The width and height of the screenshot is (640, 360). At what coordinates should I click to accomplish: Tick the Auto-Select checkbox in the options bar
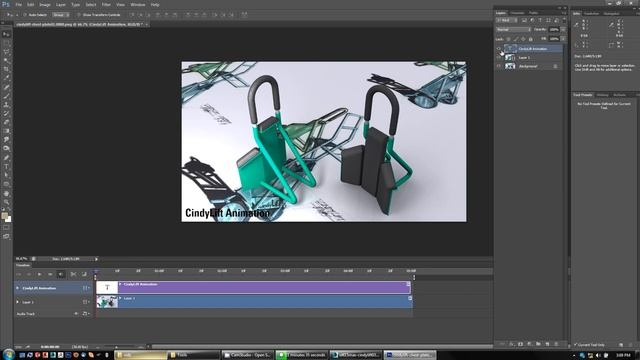click(24, 15)
